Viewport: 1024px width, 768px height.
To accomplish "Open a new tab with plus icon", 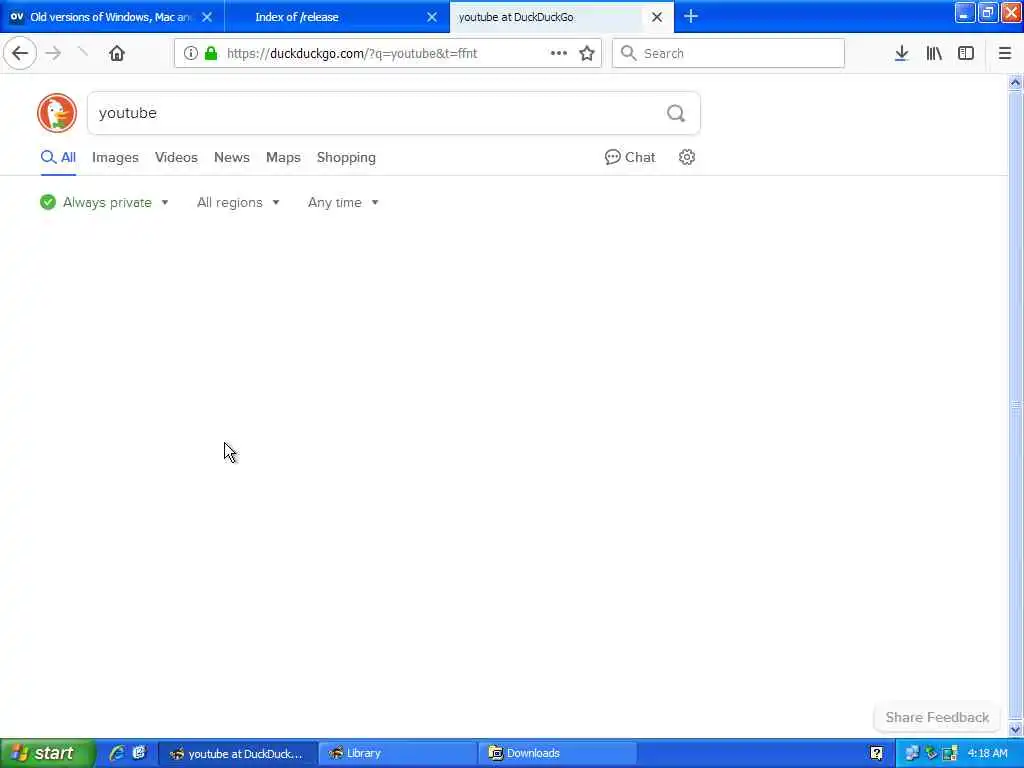I will [x=691, y=17].
